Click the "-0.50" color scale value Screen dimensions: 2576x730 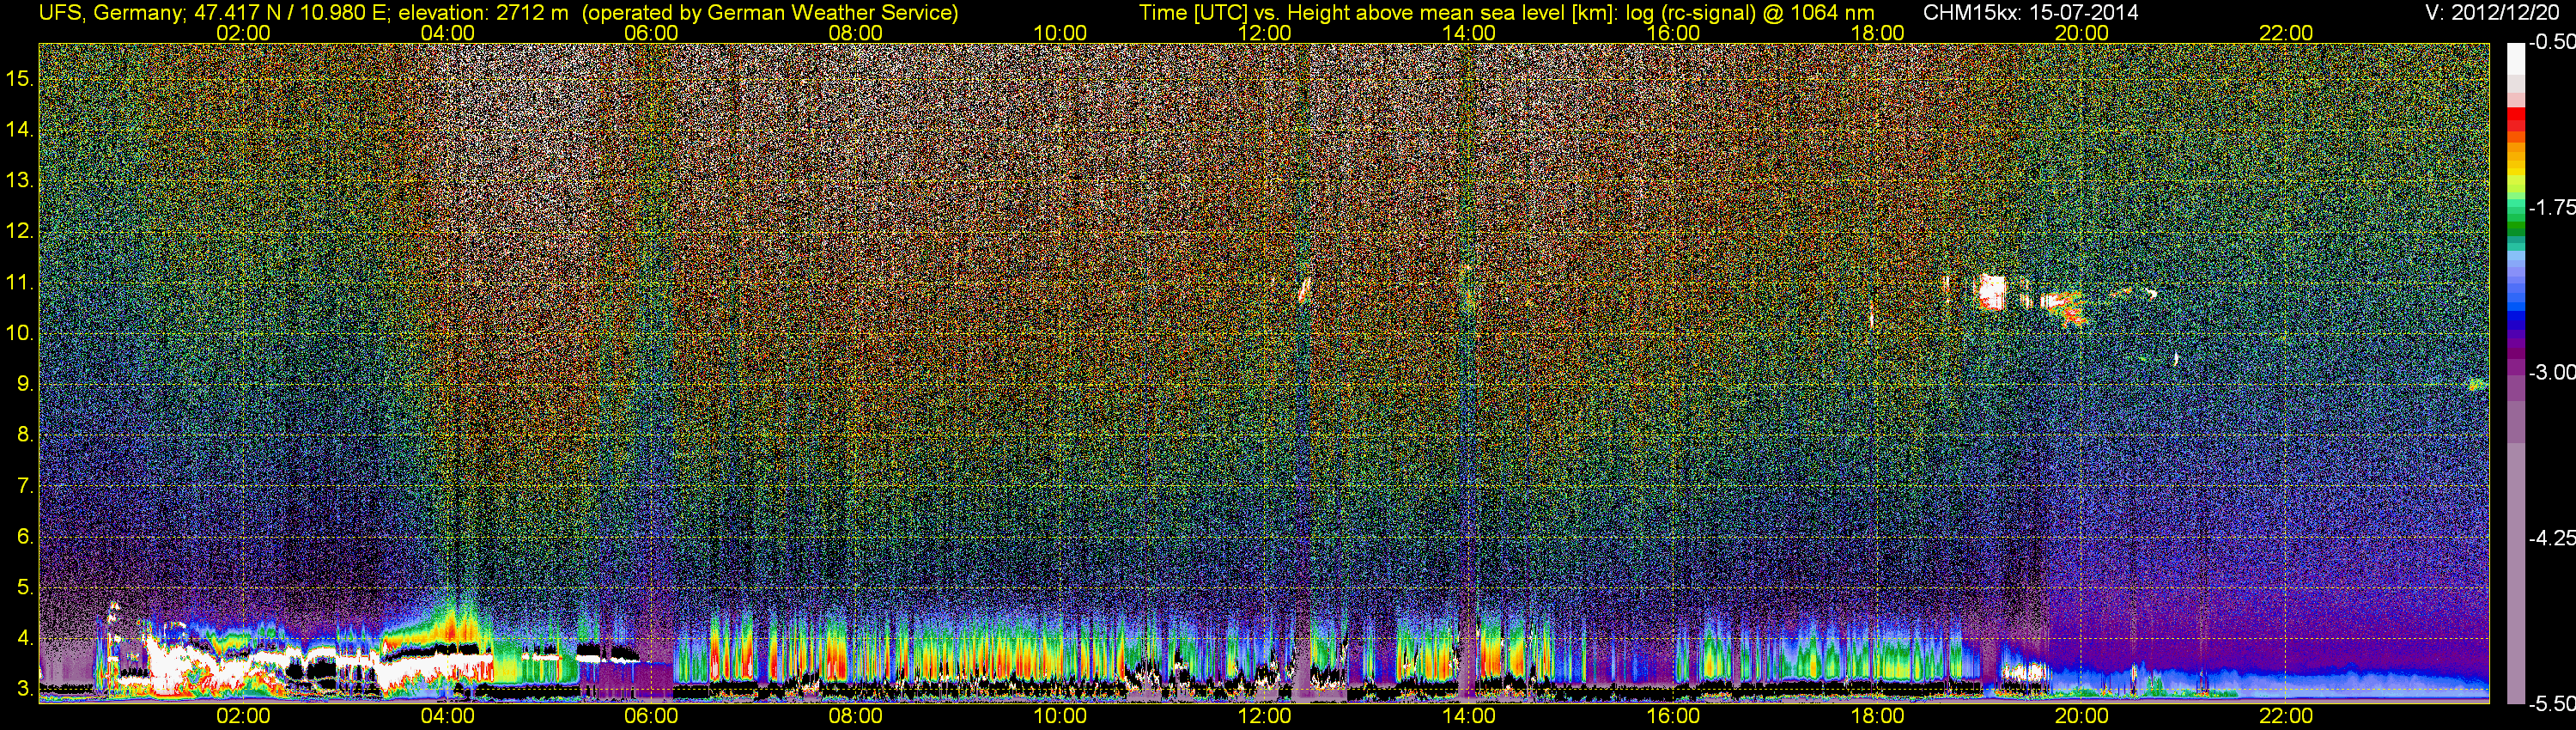coord(2551,42)
